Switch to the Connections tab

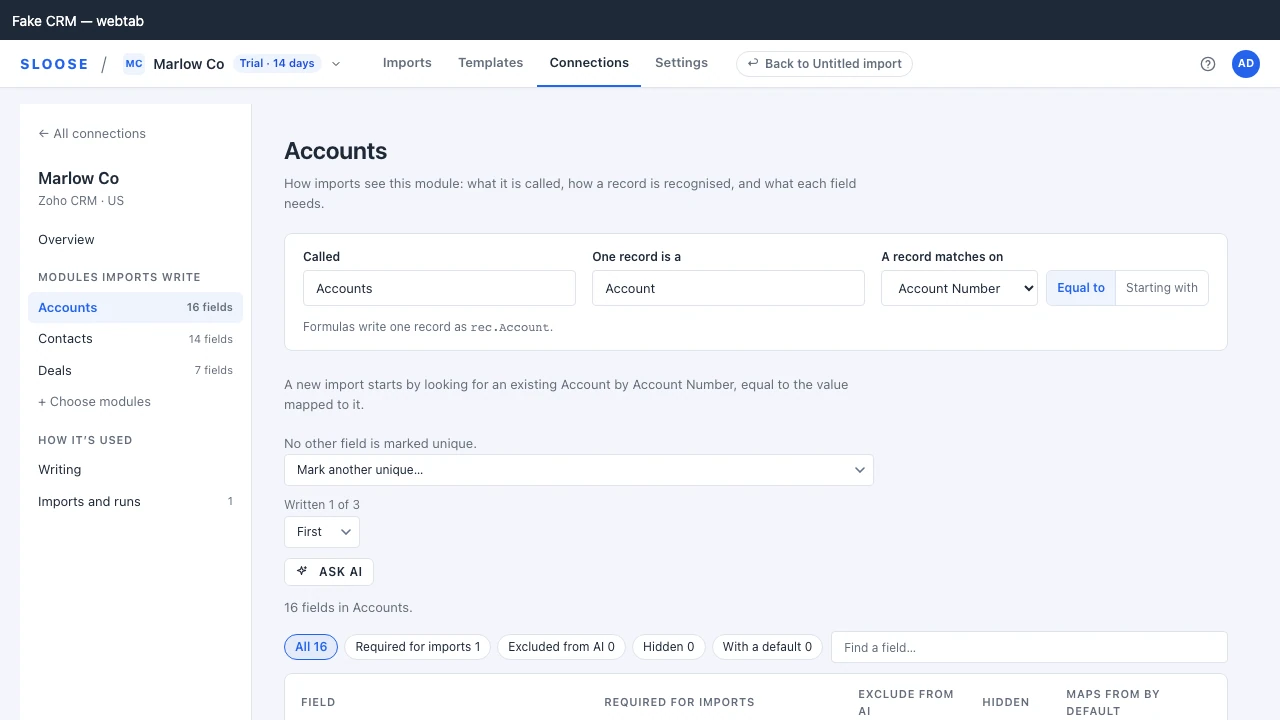click(x=589, y=63)
